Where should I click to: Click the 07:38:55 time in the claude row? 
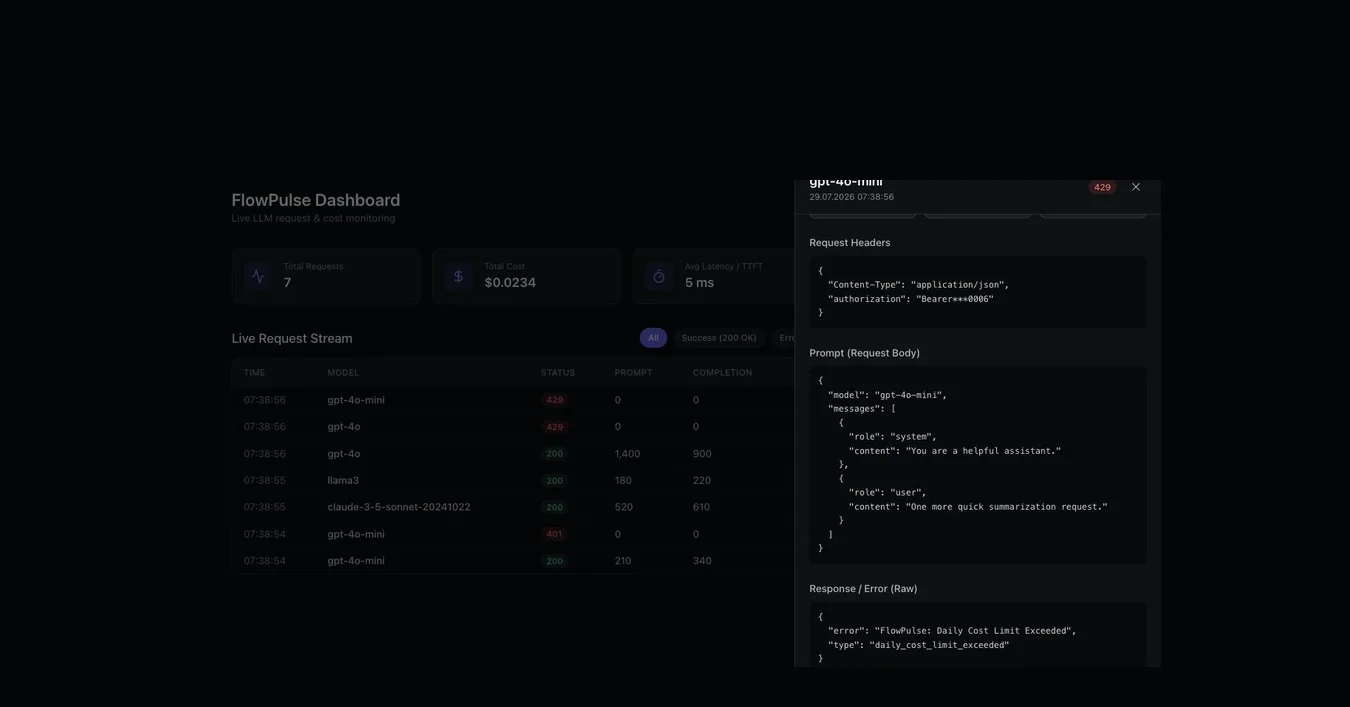click(x=264, y=507)
